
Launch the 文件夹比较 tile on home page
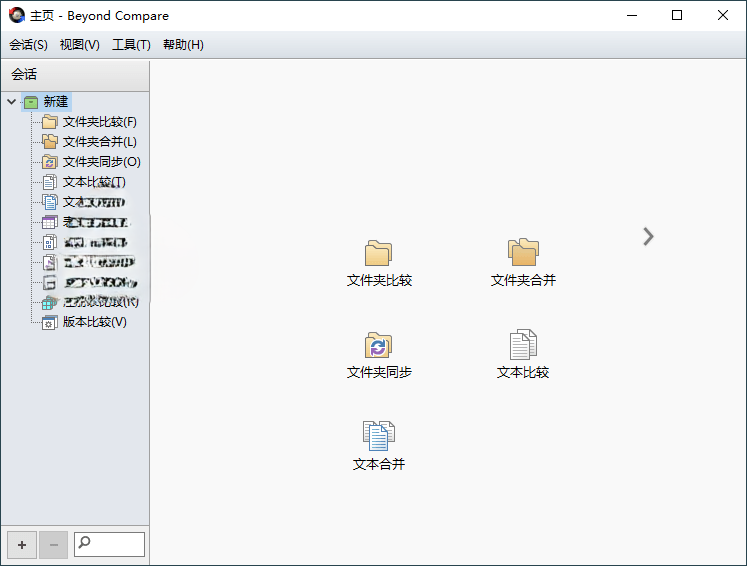379,263
